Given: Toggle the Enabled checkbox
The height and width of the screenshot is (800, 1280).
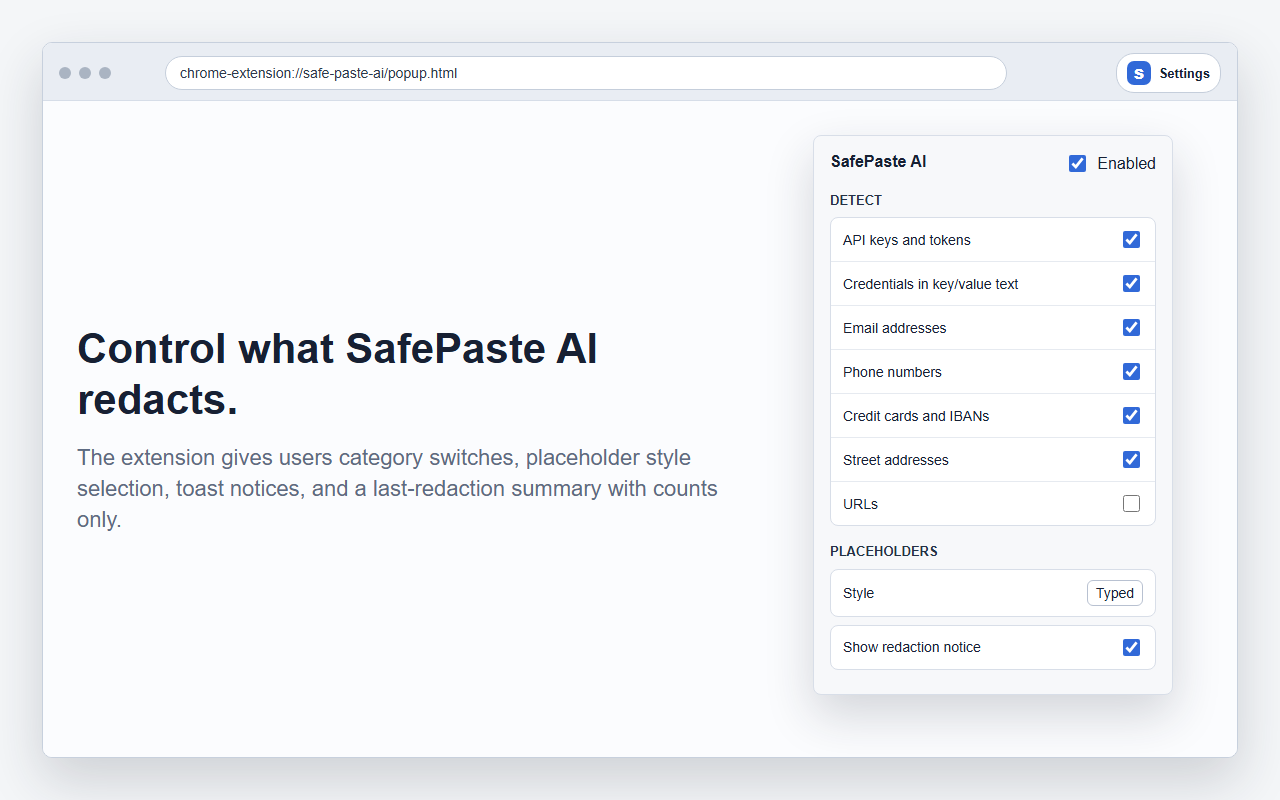Looking at the screenshot, I should pos(1077,163).
